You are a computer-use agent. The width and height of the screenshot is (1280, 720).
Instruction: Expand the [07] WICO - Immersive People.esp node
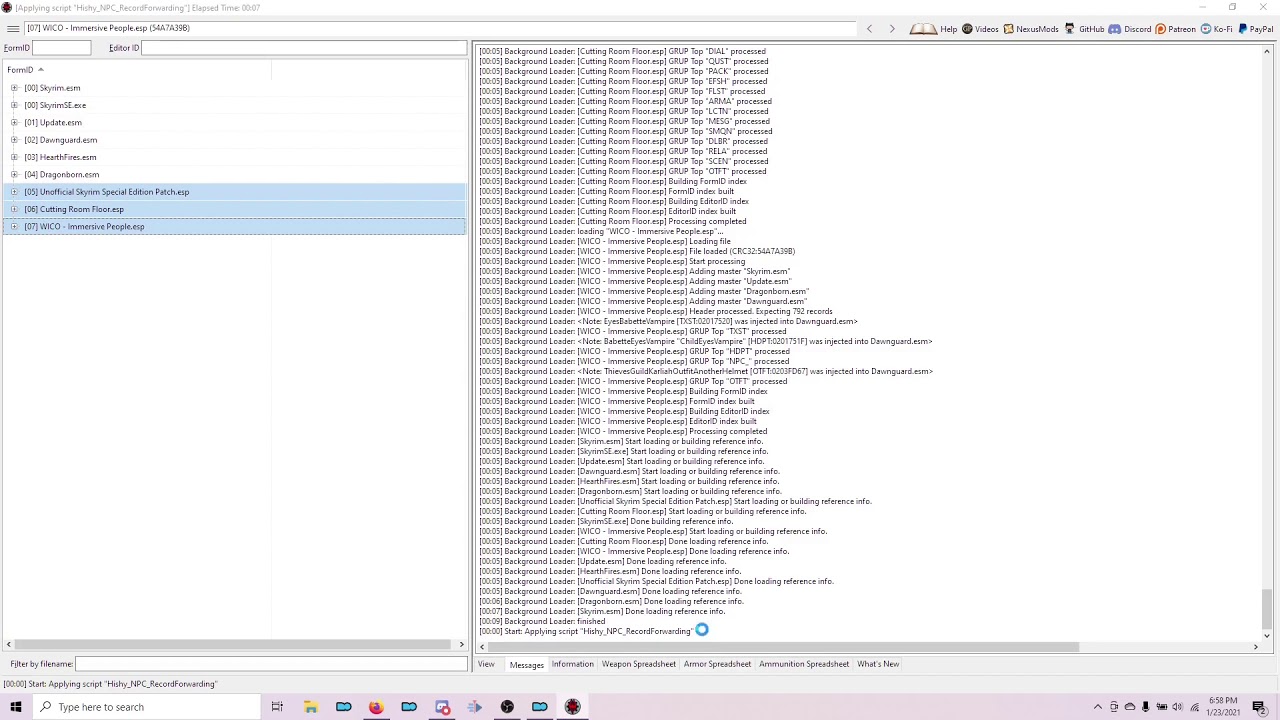(14, 226)
